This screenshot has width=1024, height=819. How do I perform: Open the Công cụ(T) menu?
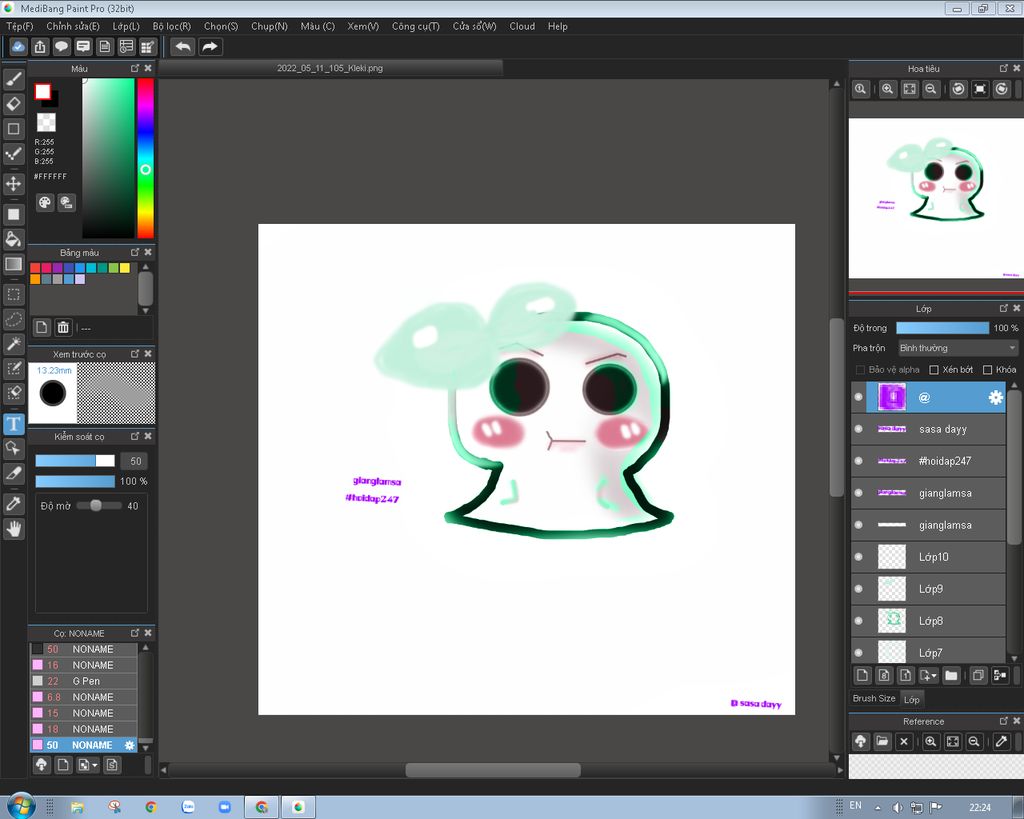(415, 26)
